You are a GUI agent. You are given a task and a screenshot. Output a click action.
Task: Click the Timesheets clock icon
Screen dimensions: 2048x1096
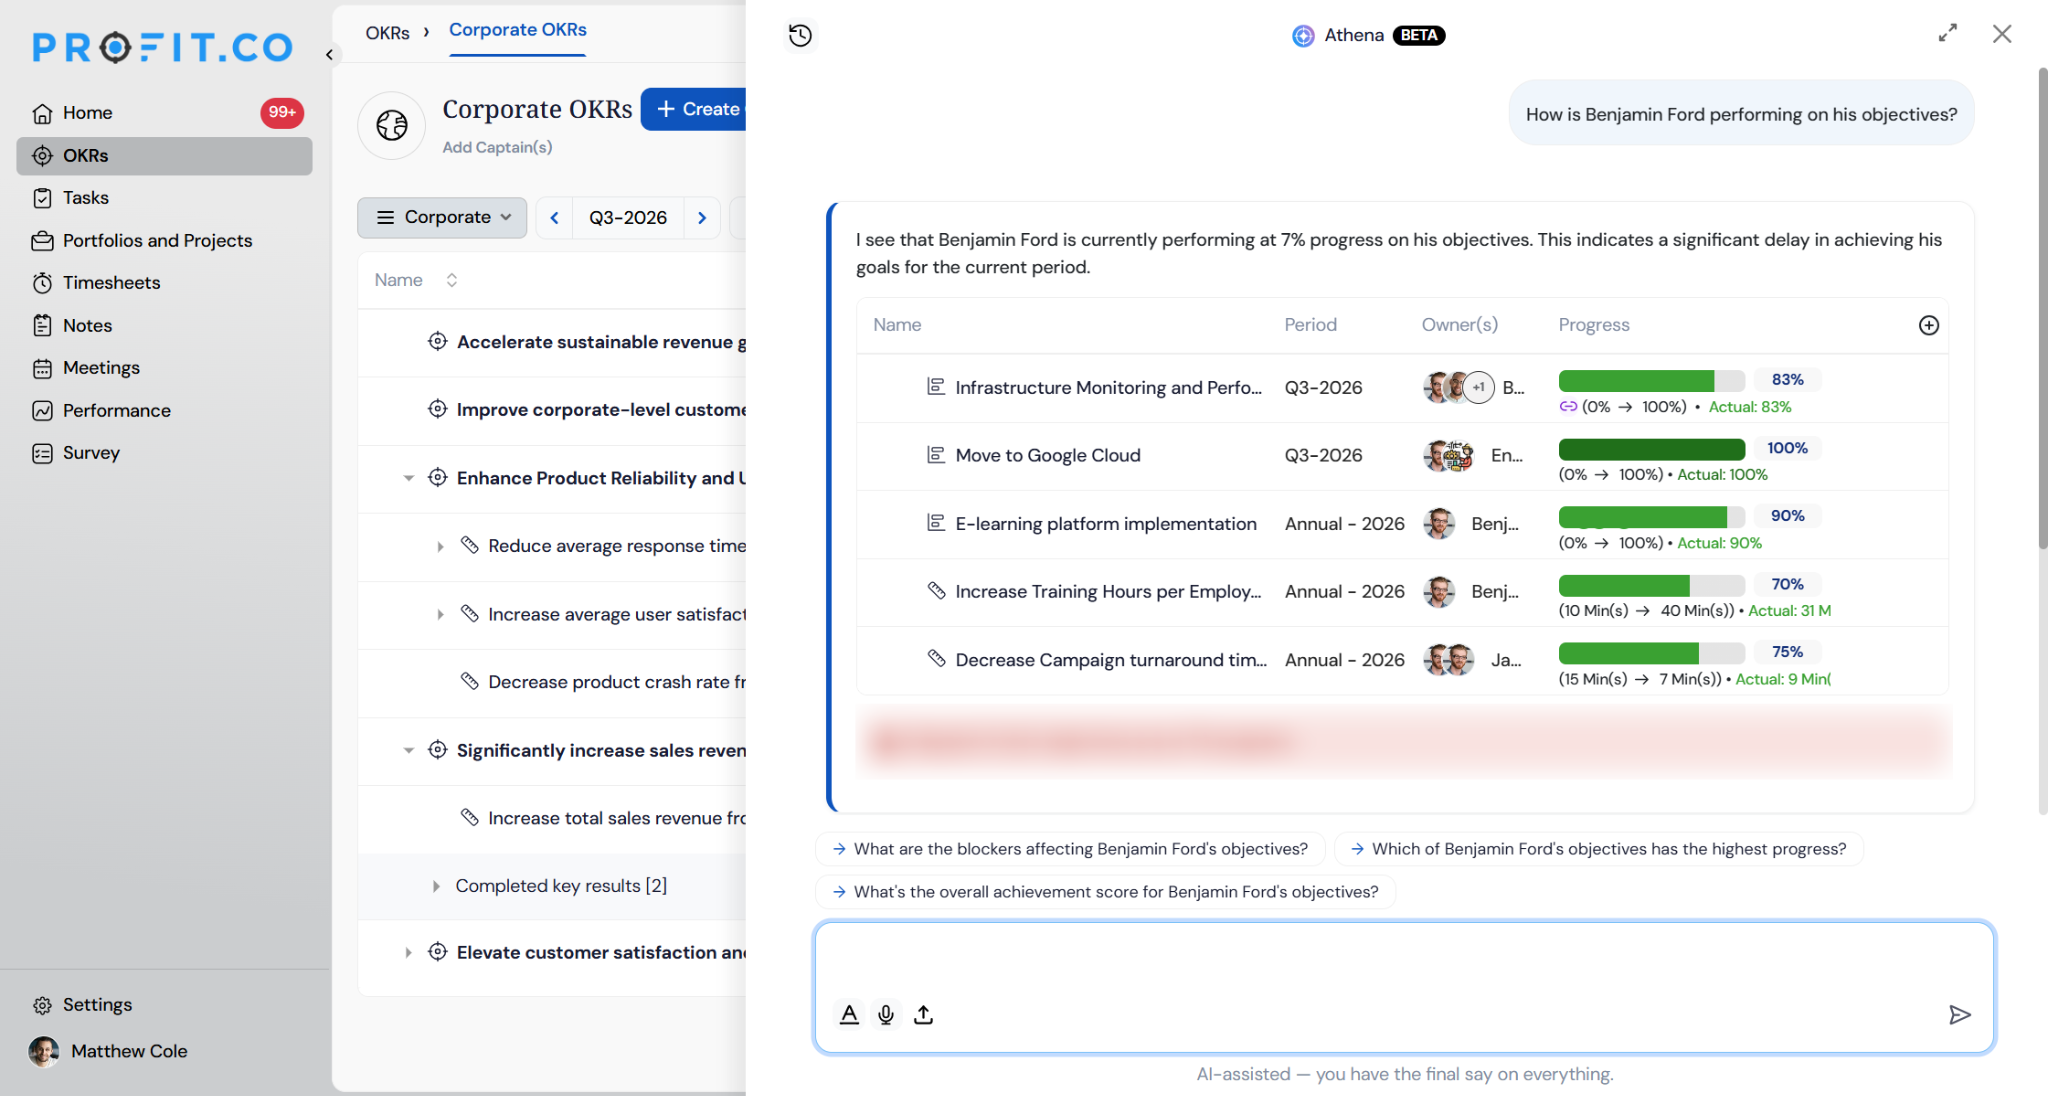(x=42, y=283)
